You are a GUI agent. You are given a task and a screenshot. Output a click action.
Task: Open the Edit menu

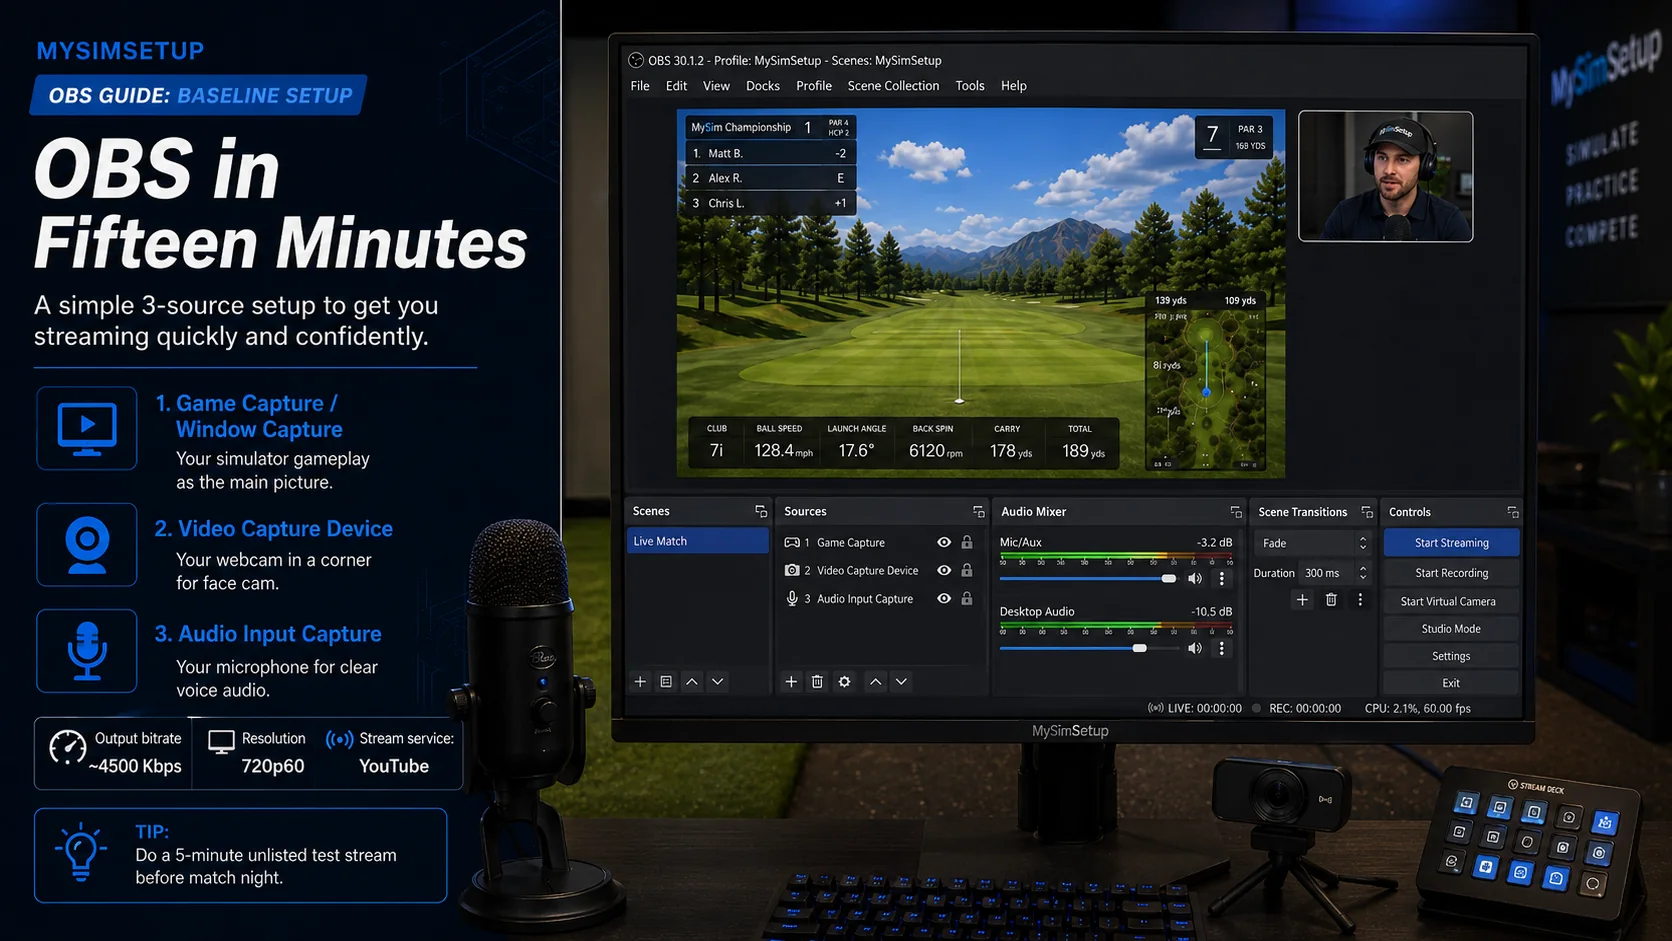click(676, 86)
